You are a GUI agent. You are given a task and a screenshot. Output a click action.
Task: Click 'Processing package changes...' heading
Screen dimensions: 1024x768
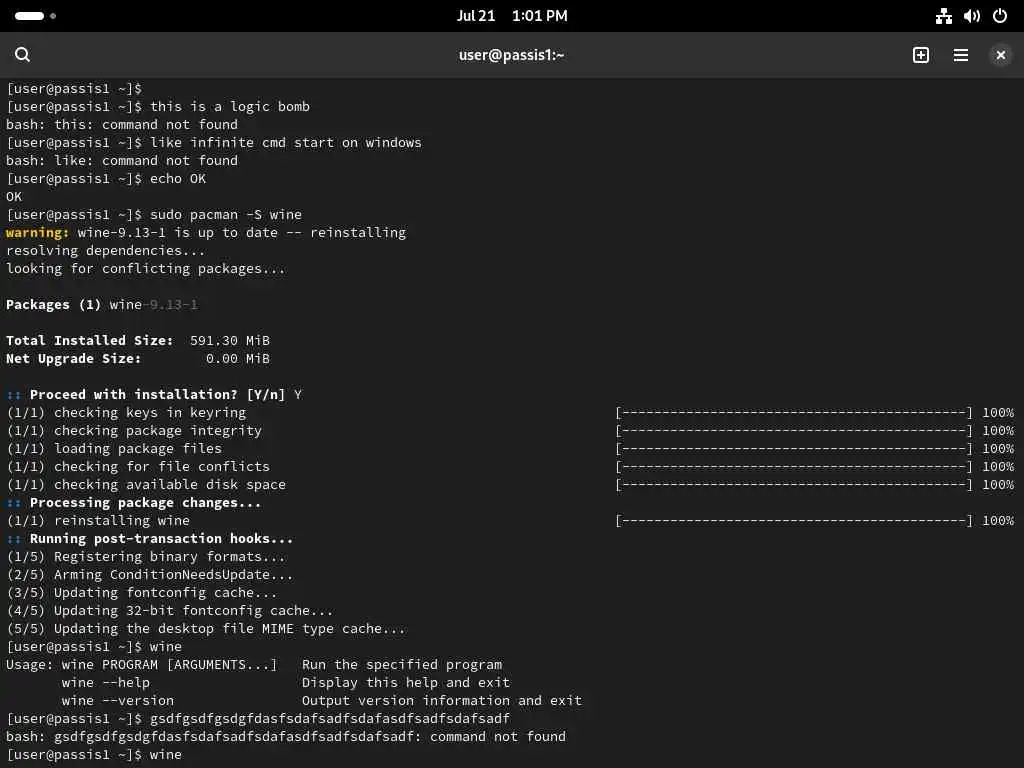[x=146, y=503]
